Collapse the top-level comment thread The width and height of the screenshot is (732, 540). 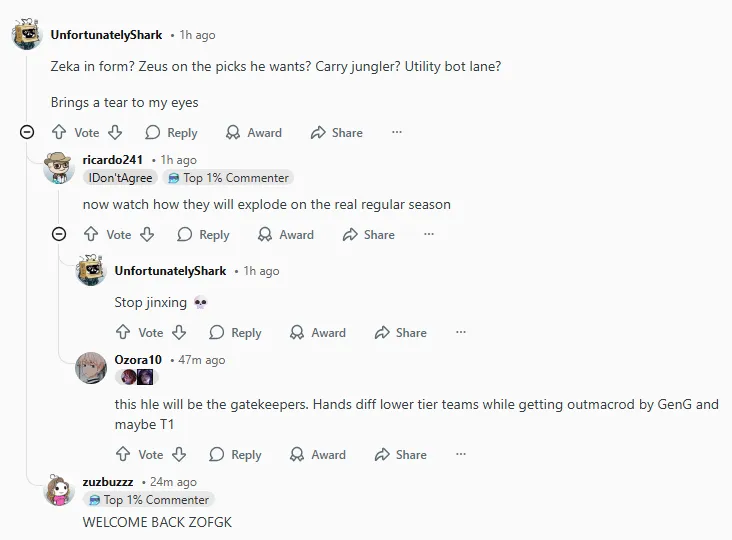click(27, 132)
